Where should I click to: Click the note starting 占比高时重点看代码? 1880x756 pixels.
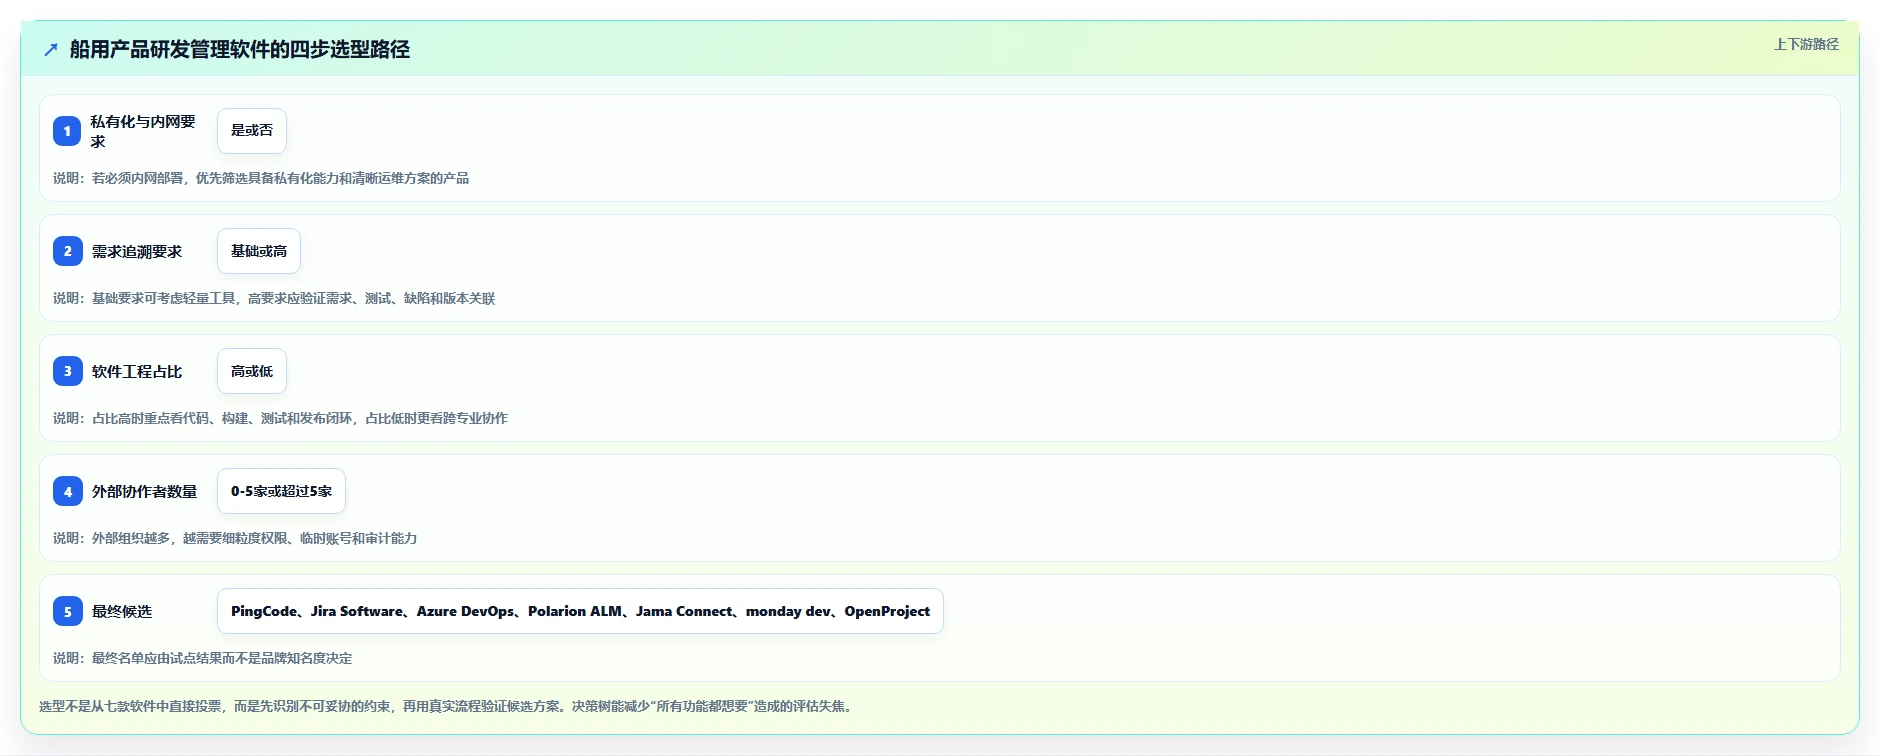tap(280, 418)
